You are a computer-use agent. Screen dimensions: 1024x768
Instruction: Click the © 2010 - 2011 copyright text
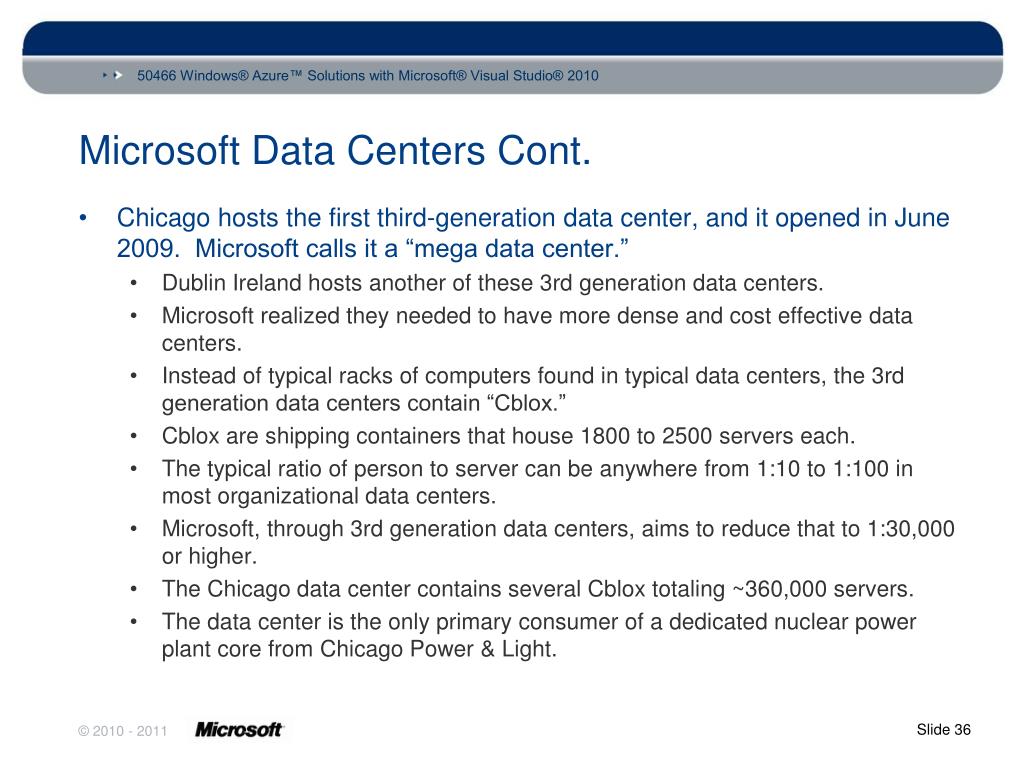tap(123, 731)
